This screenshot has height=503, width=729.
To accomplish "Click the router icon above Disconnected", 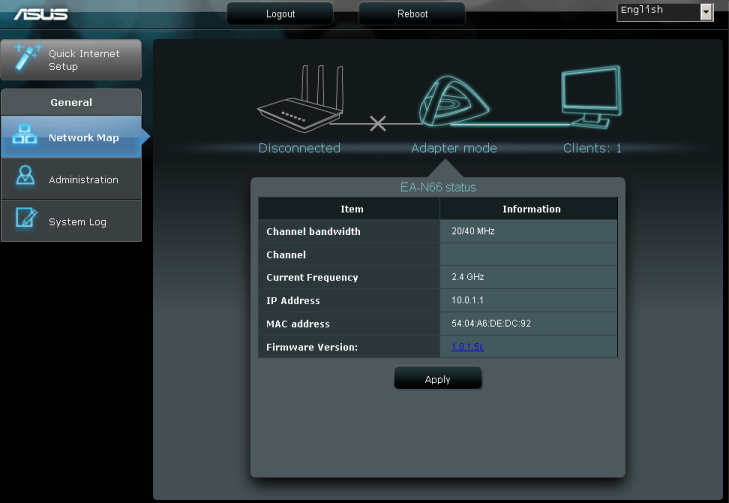I will (x=301, y=99).
